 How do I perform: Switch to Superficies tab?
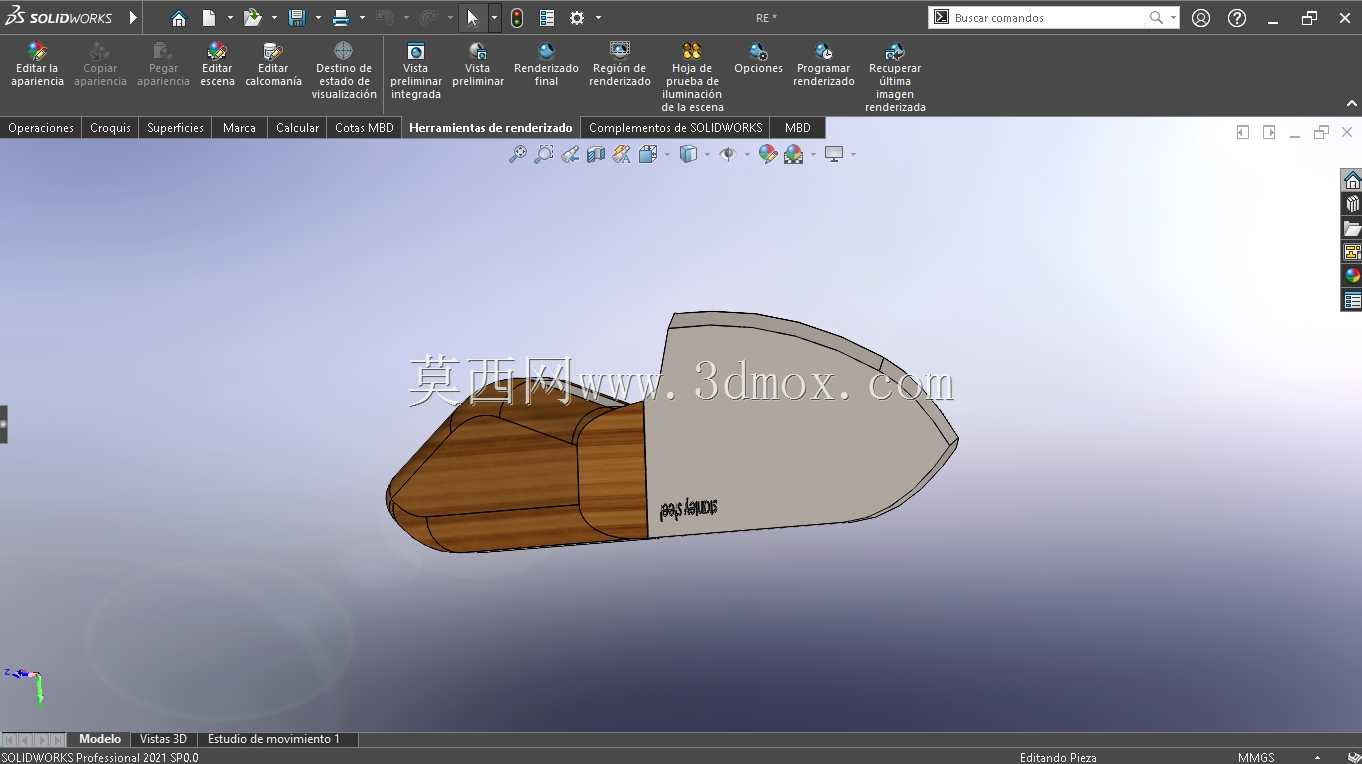[x=175, y=128]
